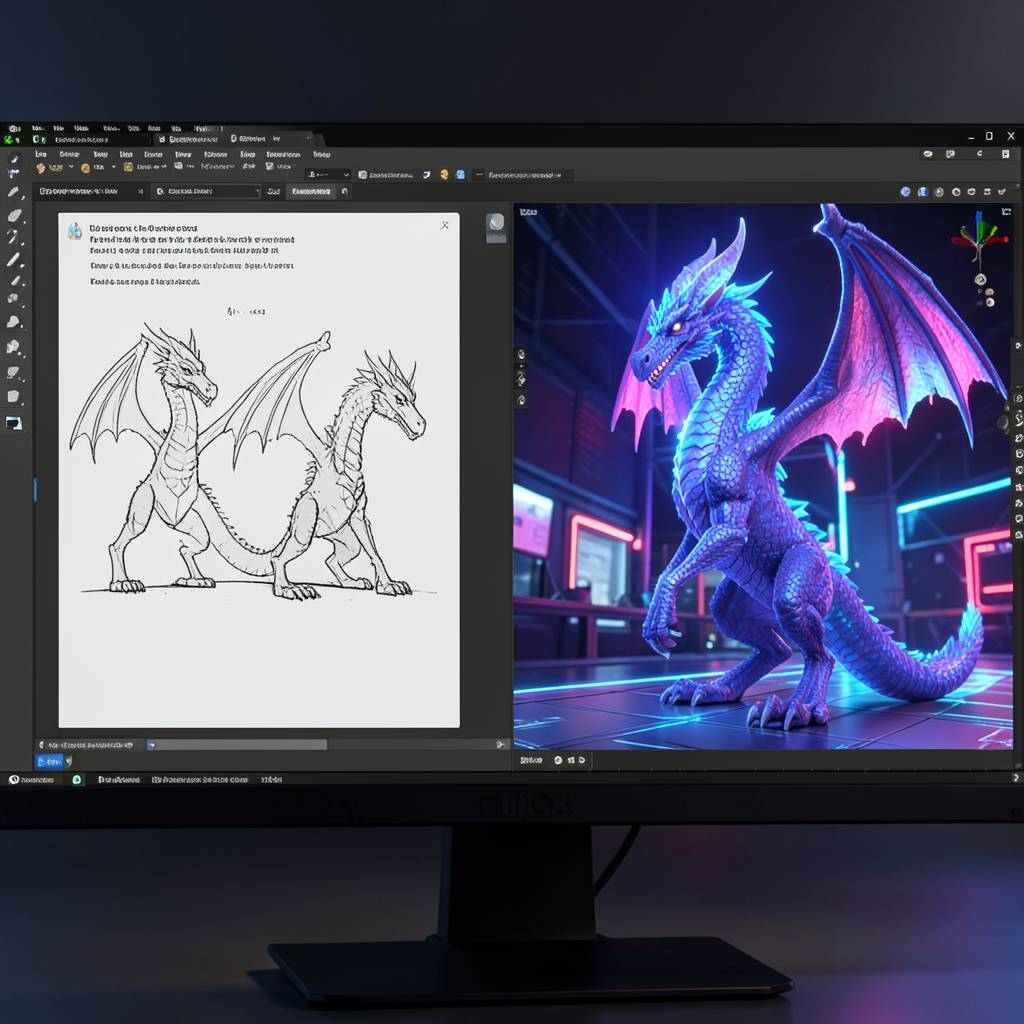Click the small icon right of the highlighted button
This screenshot has width=1024, height=1024.
tap(345, 191)
